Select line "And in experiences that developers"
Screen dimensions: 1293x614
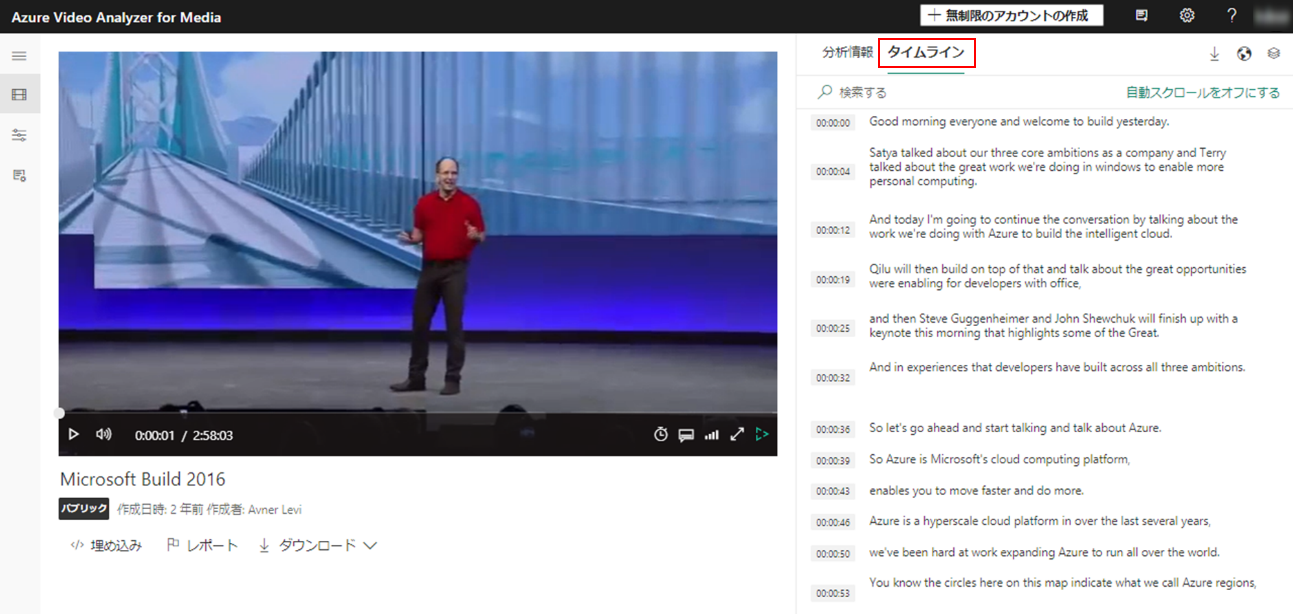pos(1057,367)
